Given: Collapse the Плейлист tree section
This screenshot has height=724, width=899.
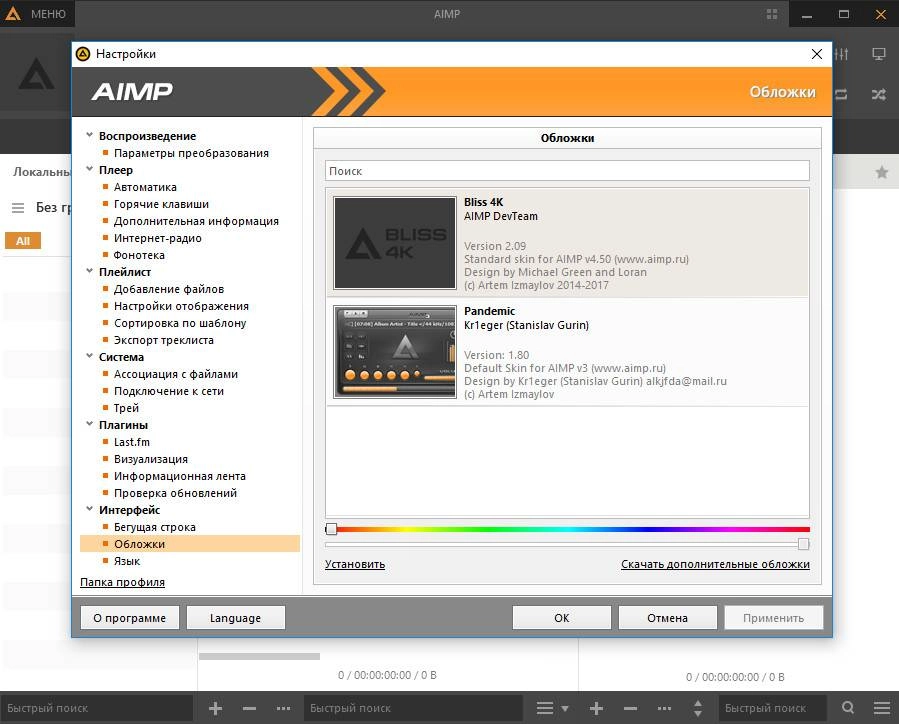Looking at the screenshot, I should click(x=89, y=271).
